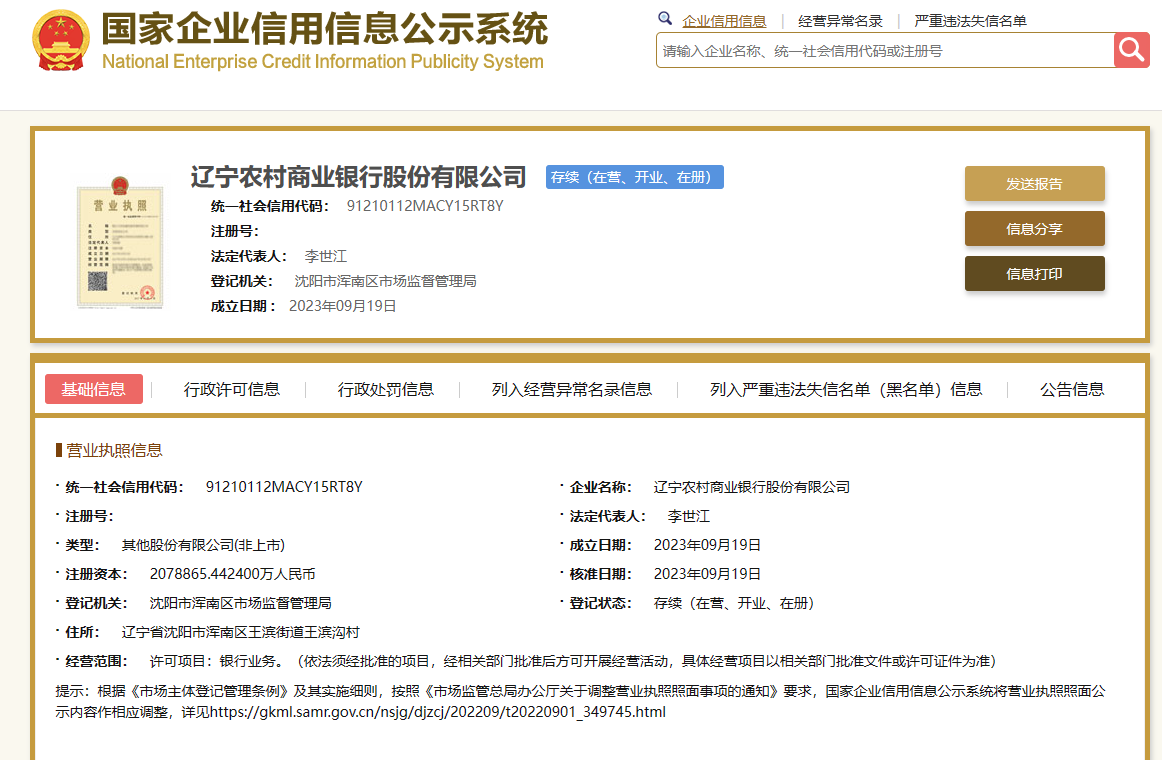
Task: Click the gold search button in the search bar
Action: pos(1131,49)
